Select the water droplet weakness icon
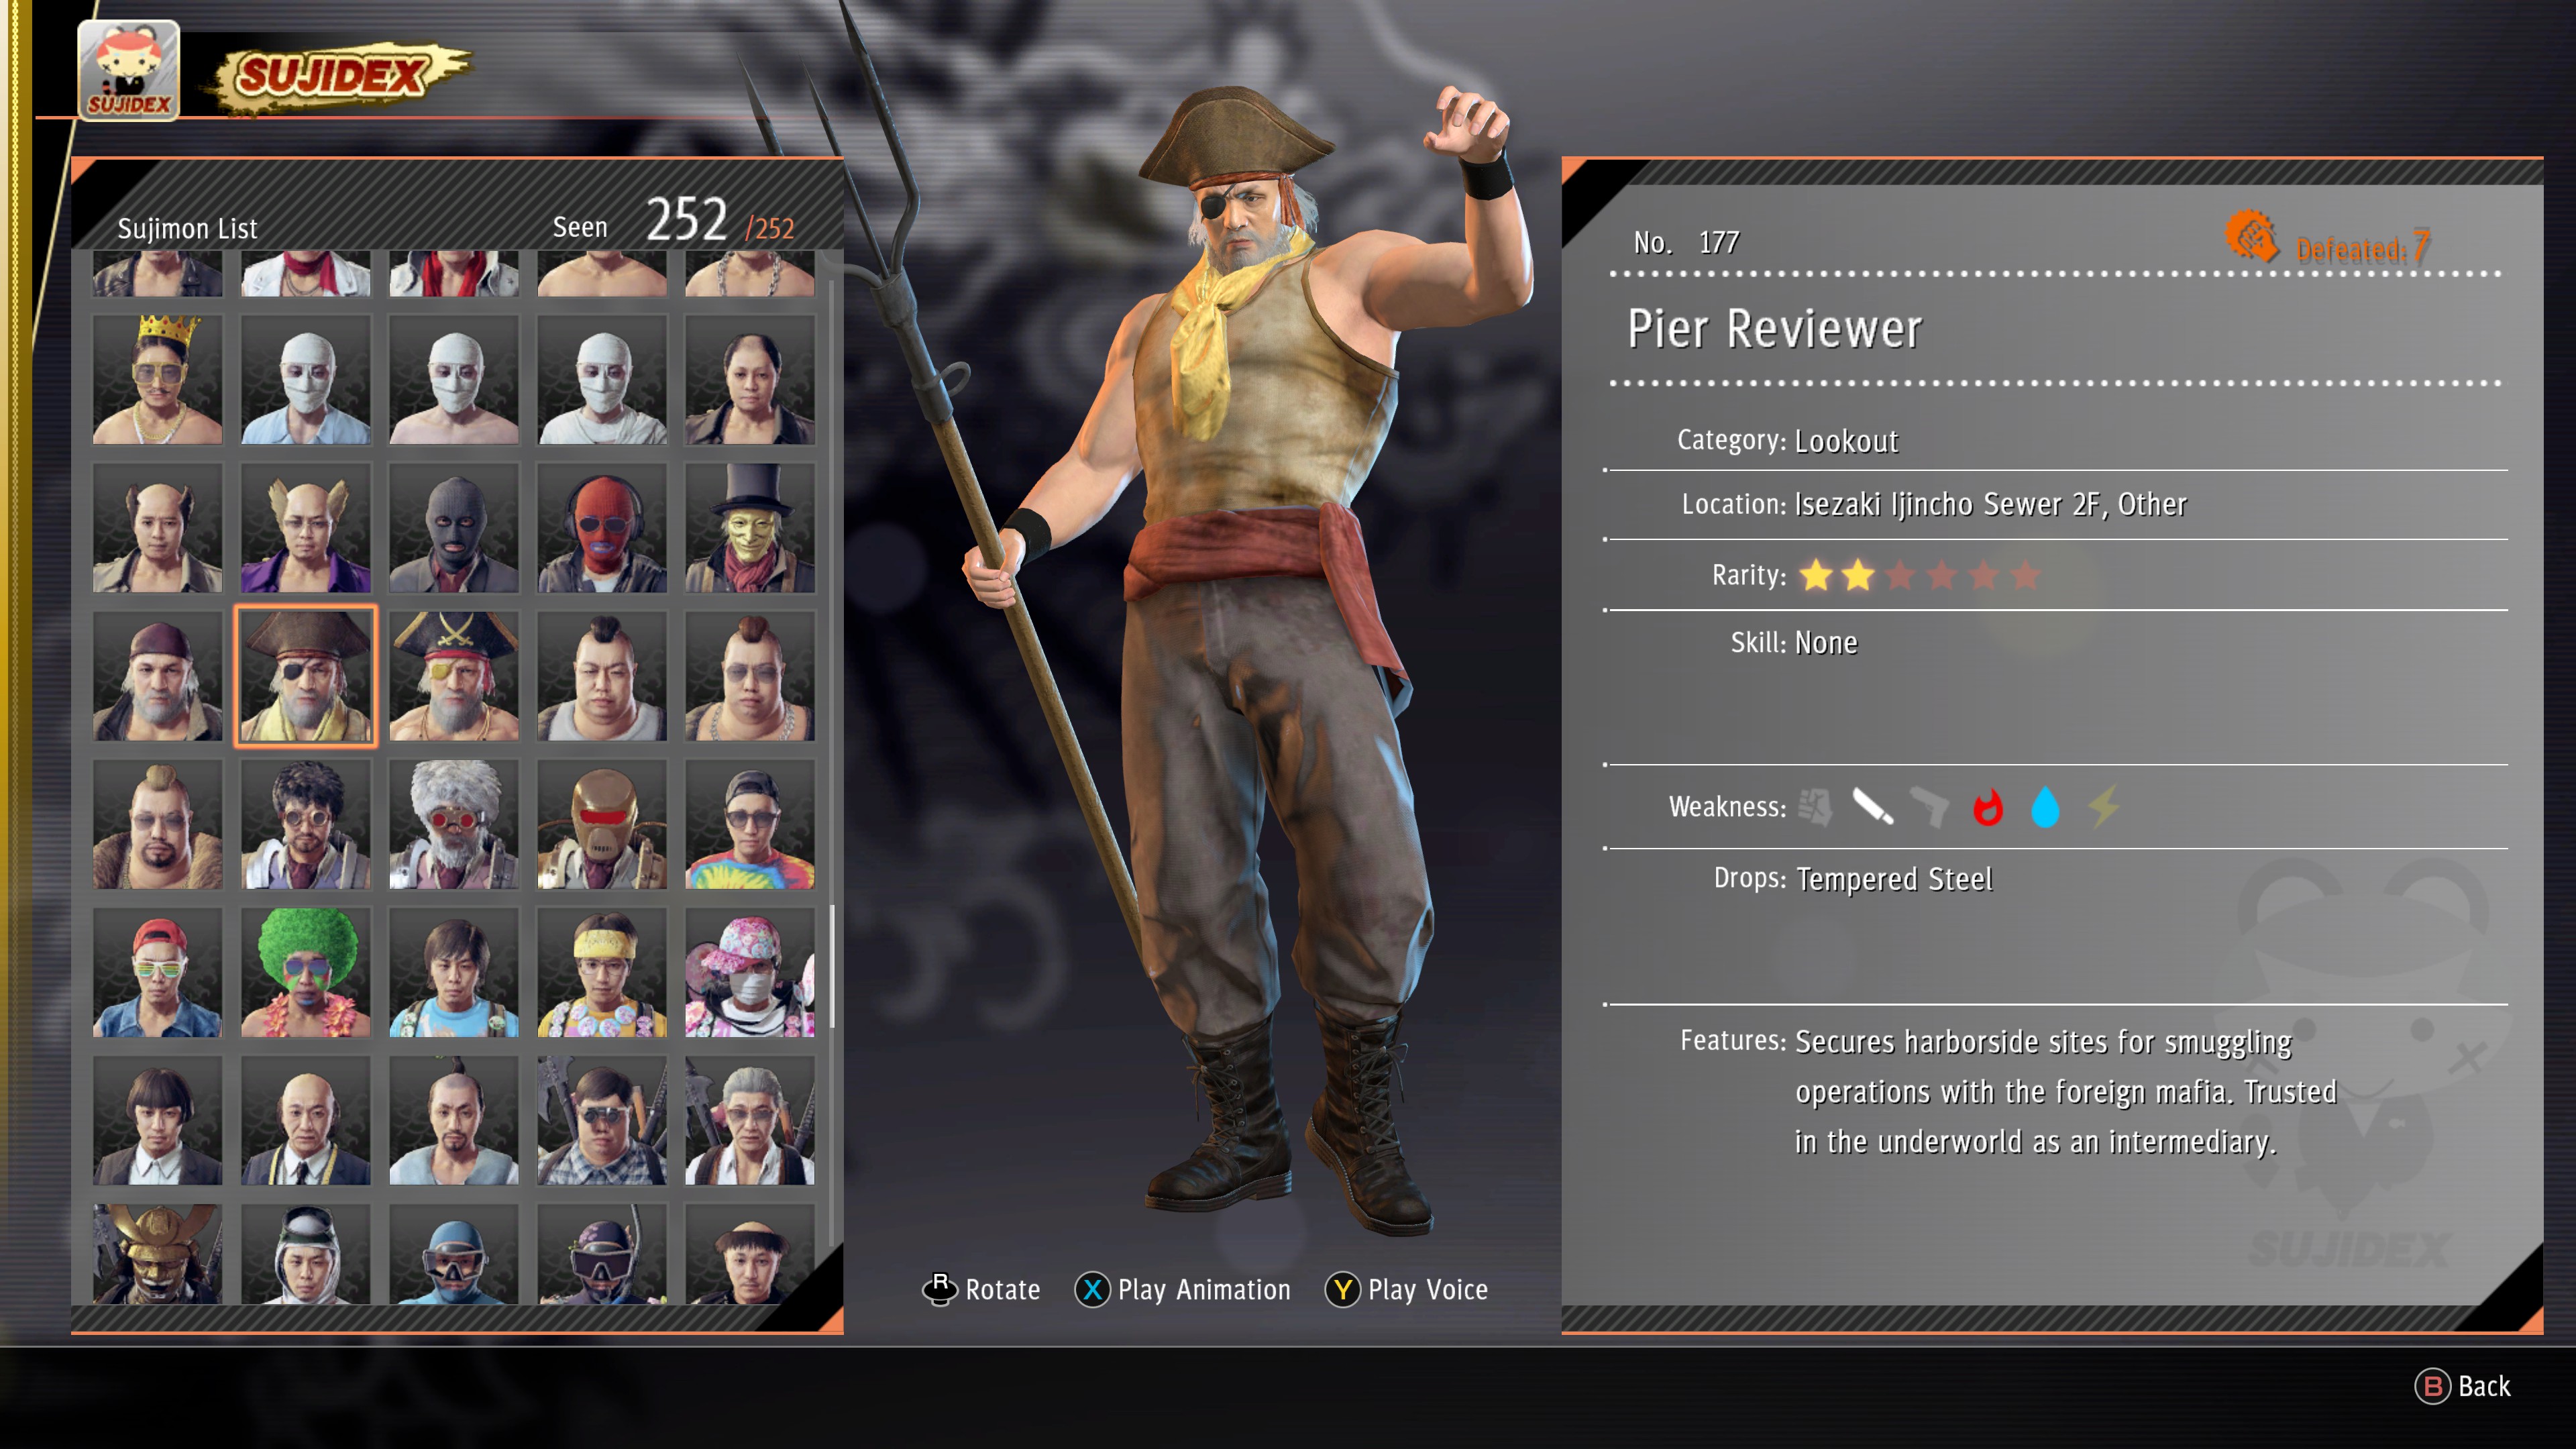The image size is (2576, 1449). click(2045, 807)
